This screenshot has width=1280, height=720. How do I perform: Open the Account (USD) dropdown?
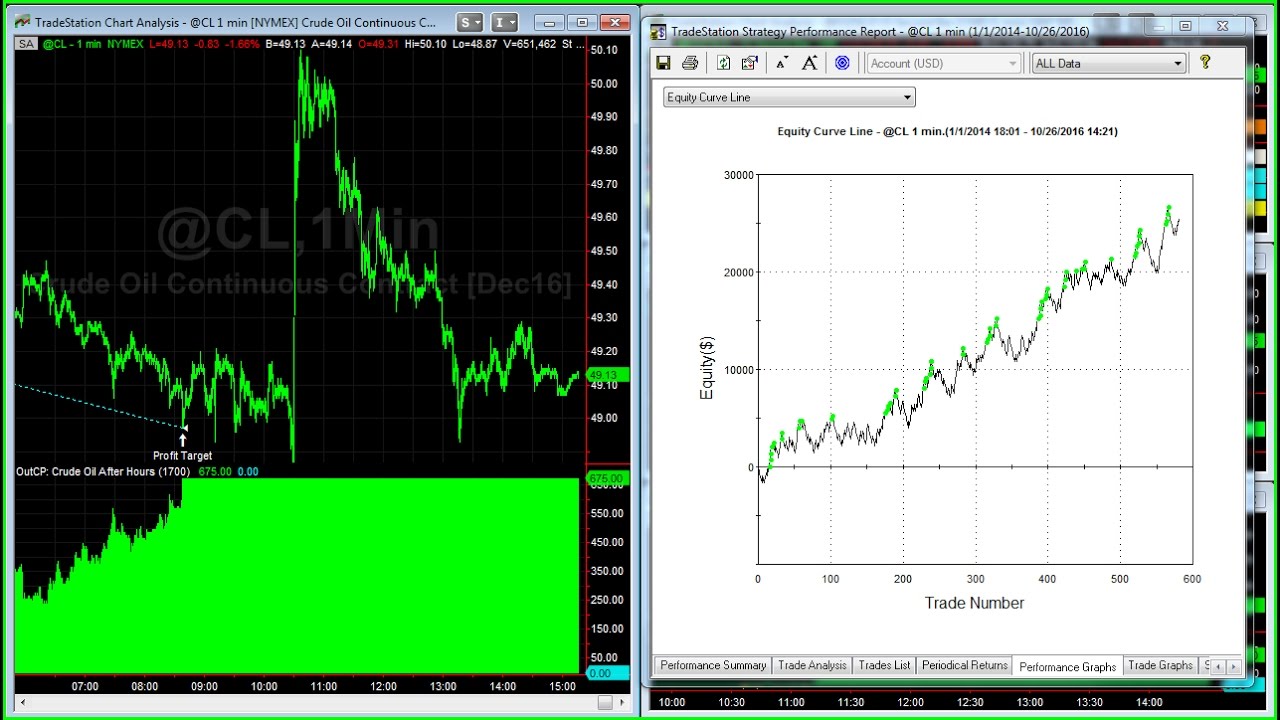coord(943,63)
